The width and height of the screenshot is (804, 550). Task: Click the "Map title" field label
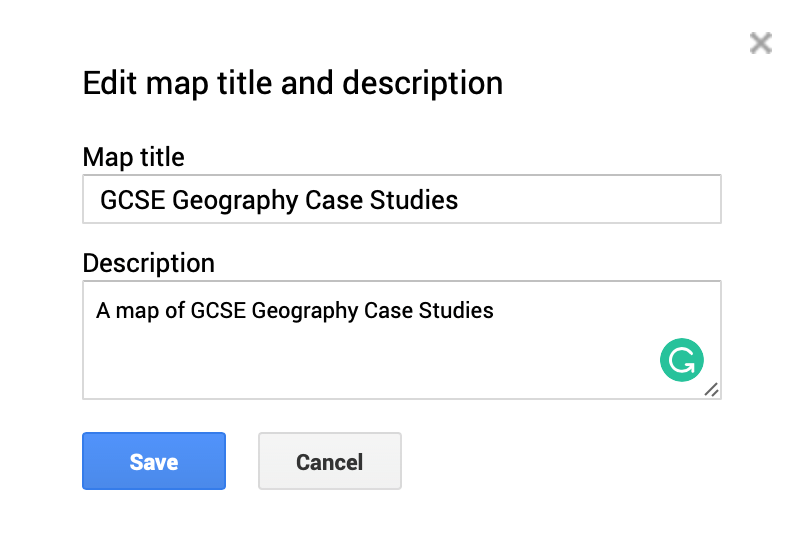pyautogui.click(x=133, y=157)
